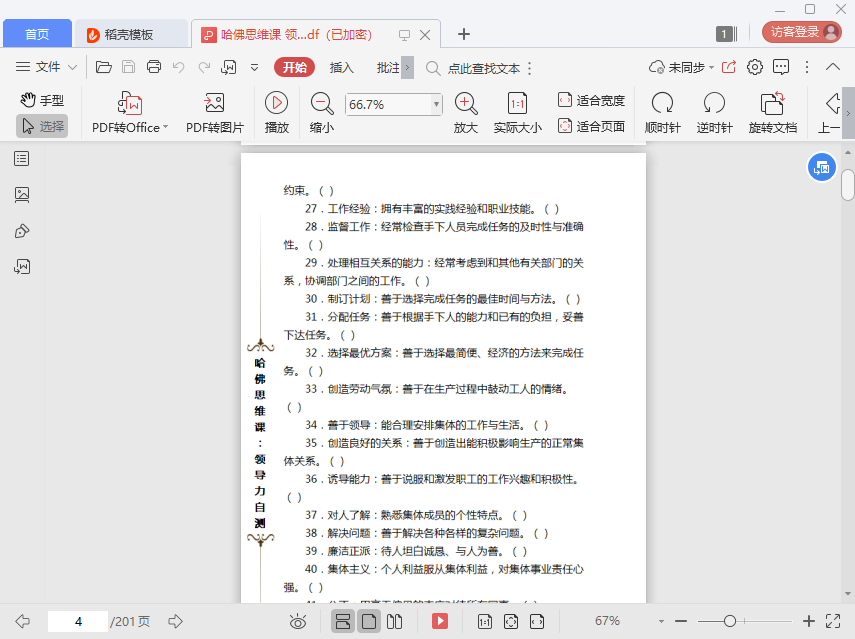Close the 哈佛思维课 PDF tab
The height and width of the screenshot is (639, 855).
coord(425,35)
